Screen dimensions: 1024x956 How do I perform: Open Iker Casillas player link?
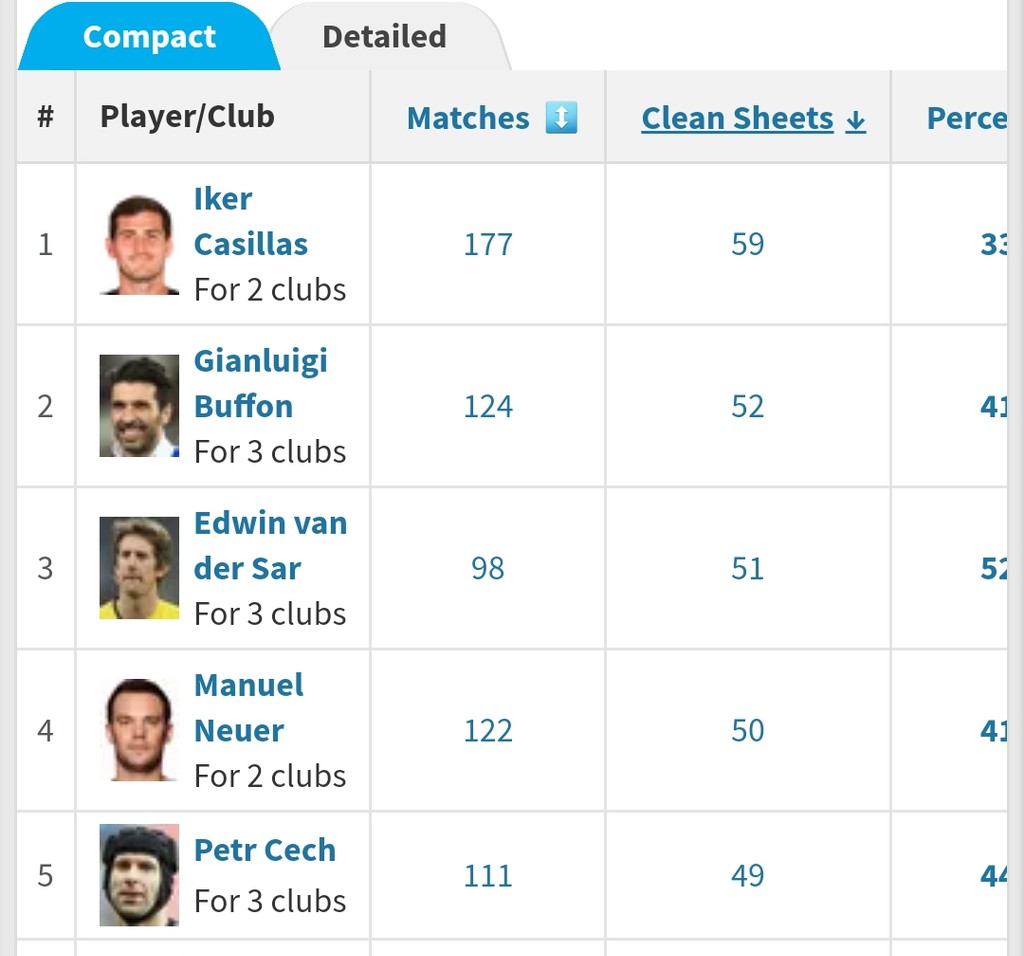click(250, 221)
